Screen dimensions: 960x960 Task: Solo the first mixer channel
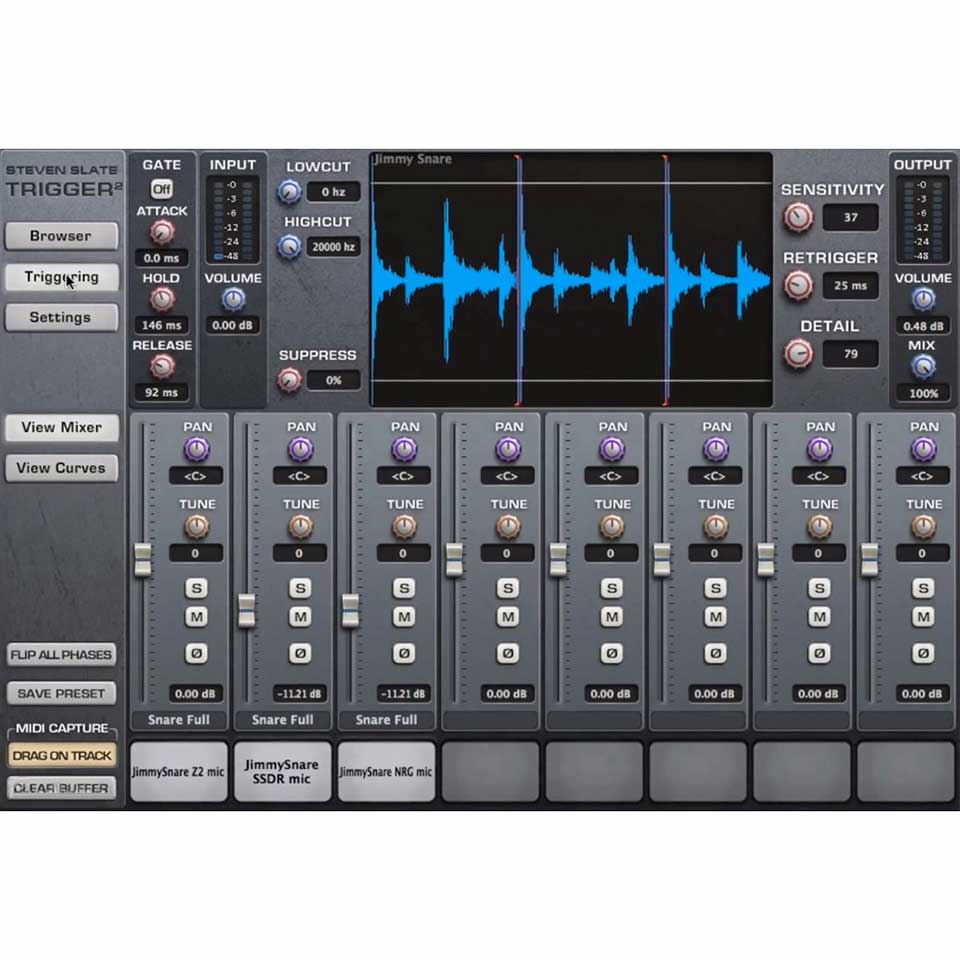[x=196, y=588]
